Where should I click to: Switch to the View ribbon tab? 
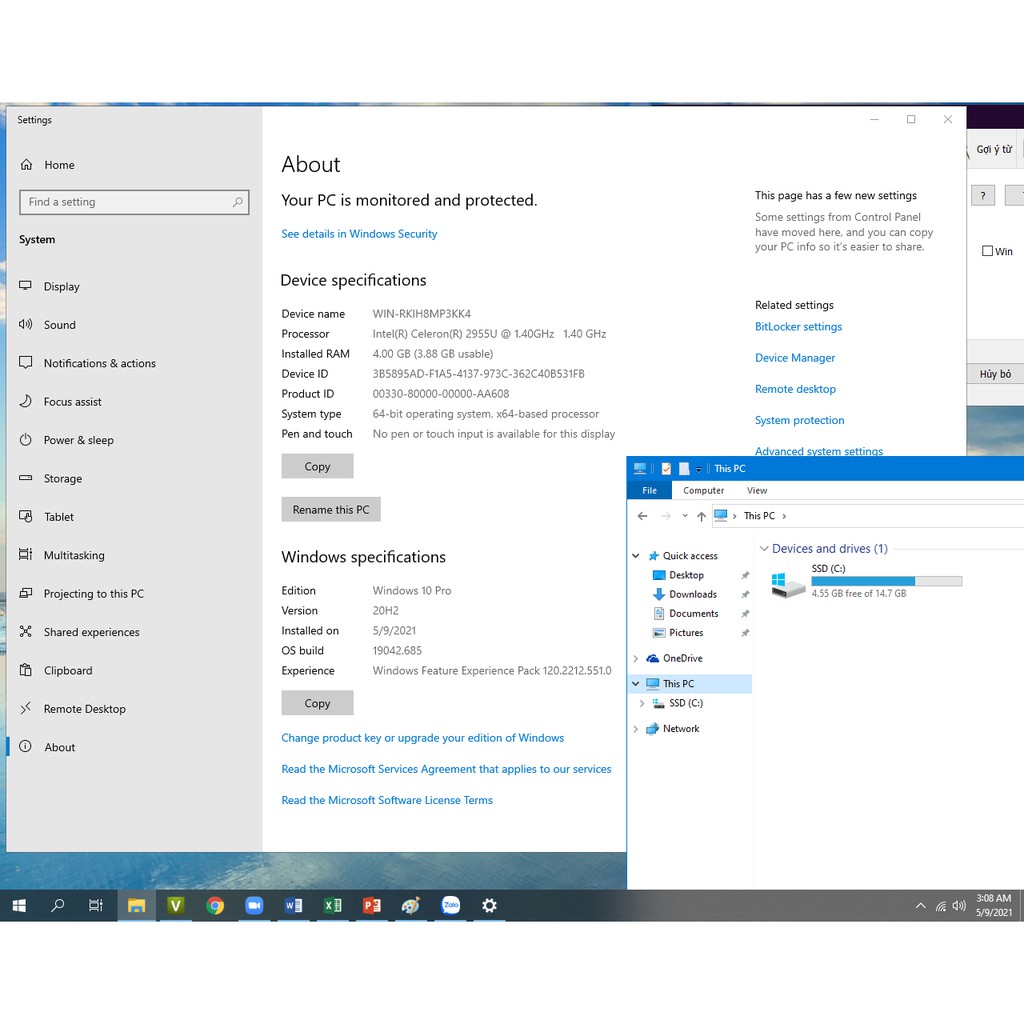point(757,491)
